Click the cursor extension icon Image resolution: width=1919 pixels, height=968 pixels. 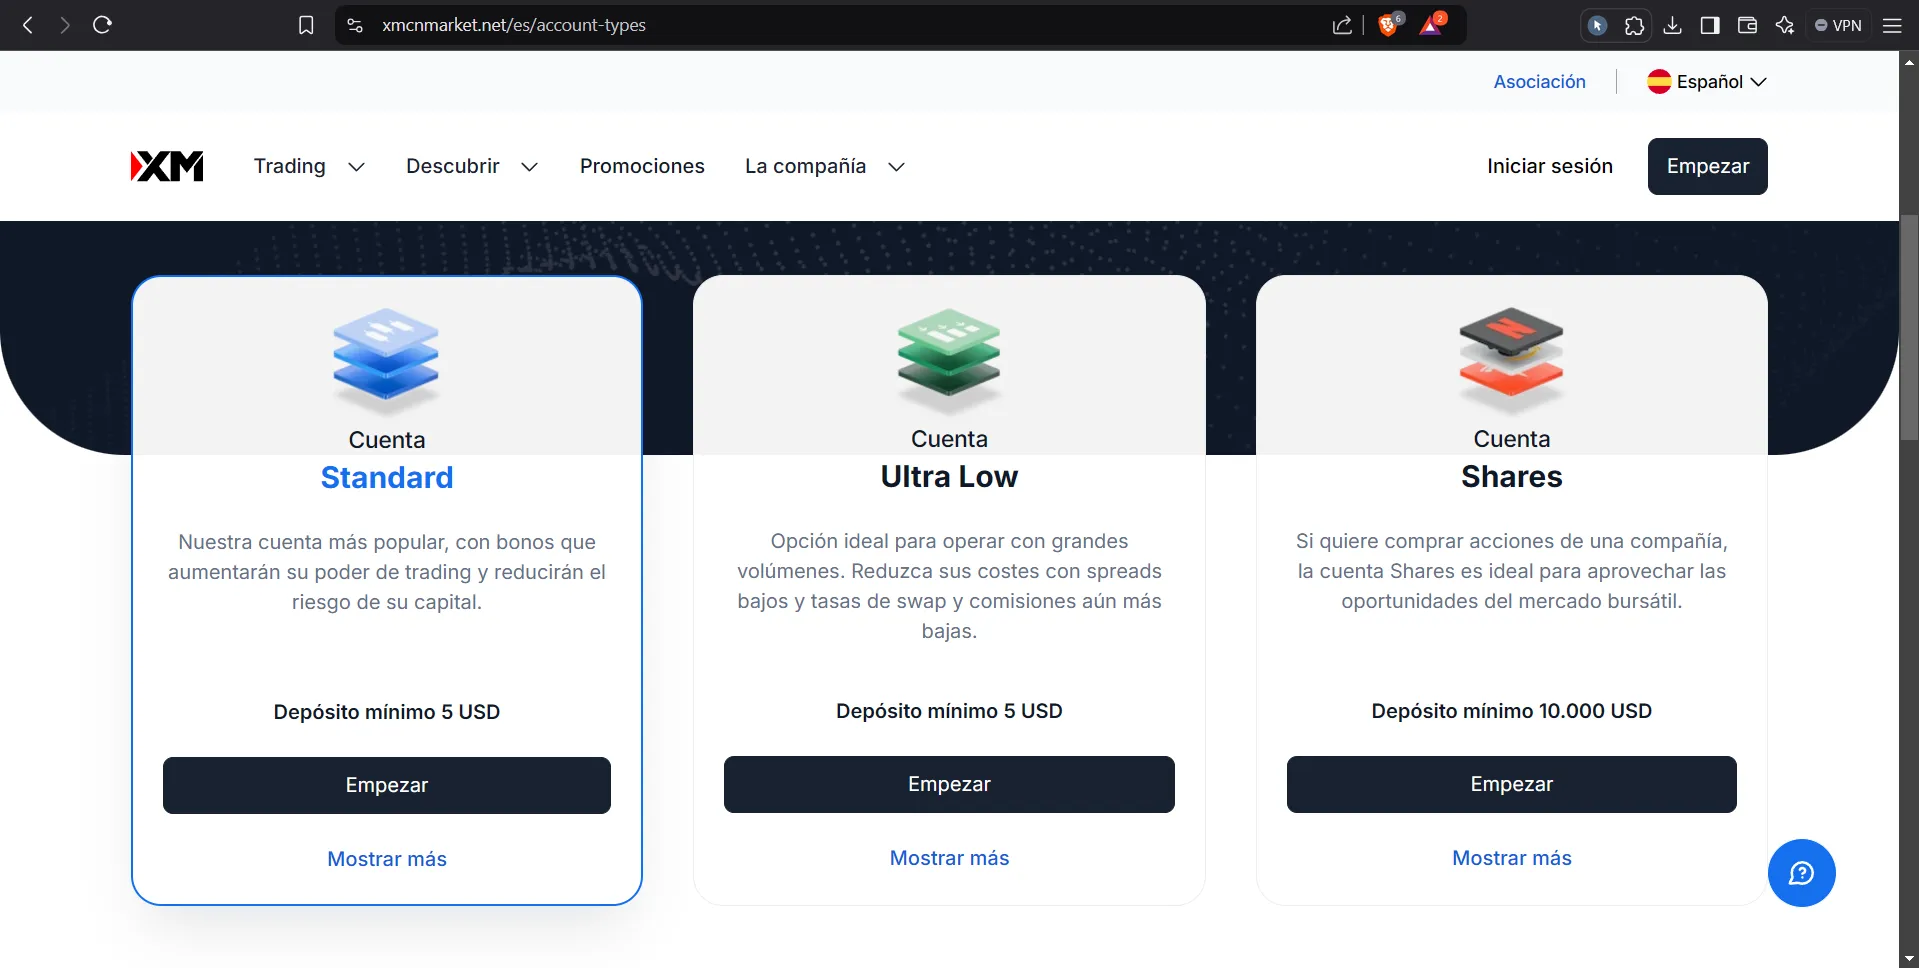(1597, 25)
